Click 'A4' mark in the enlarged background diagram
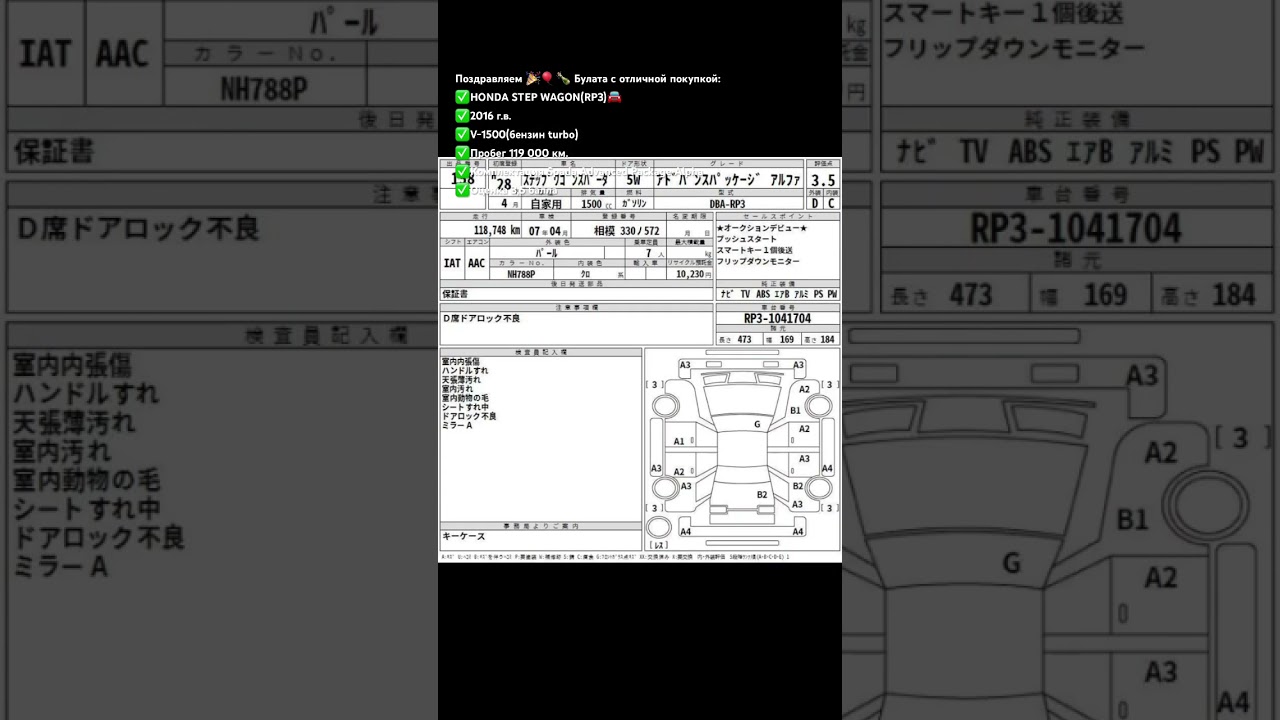 tap(1233, 703)
